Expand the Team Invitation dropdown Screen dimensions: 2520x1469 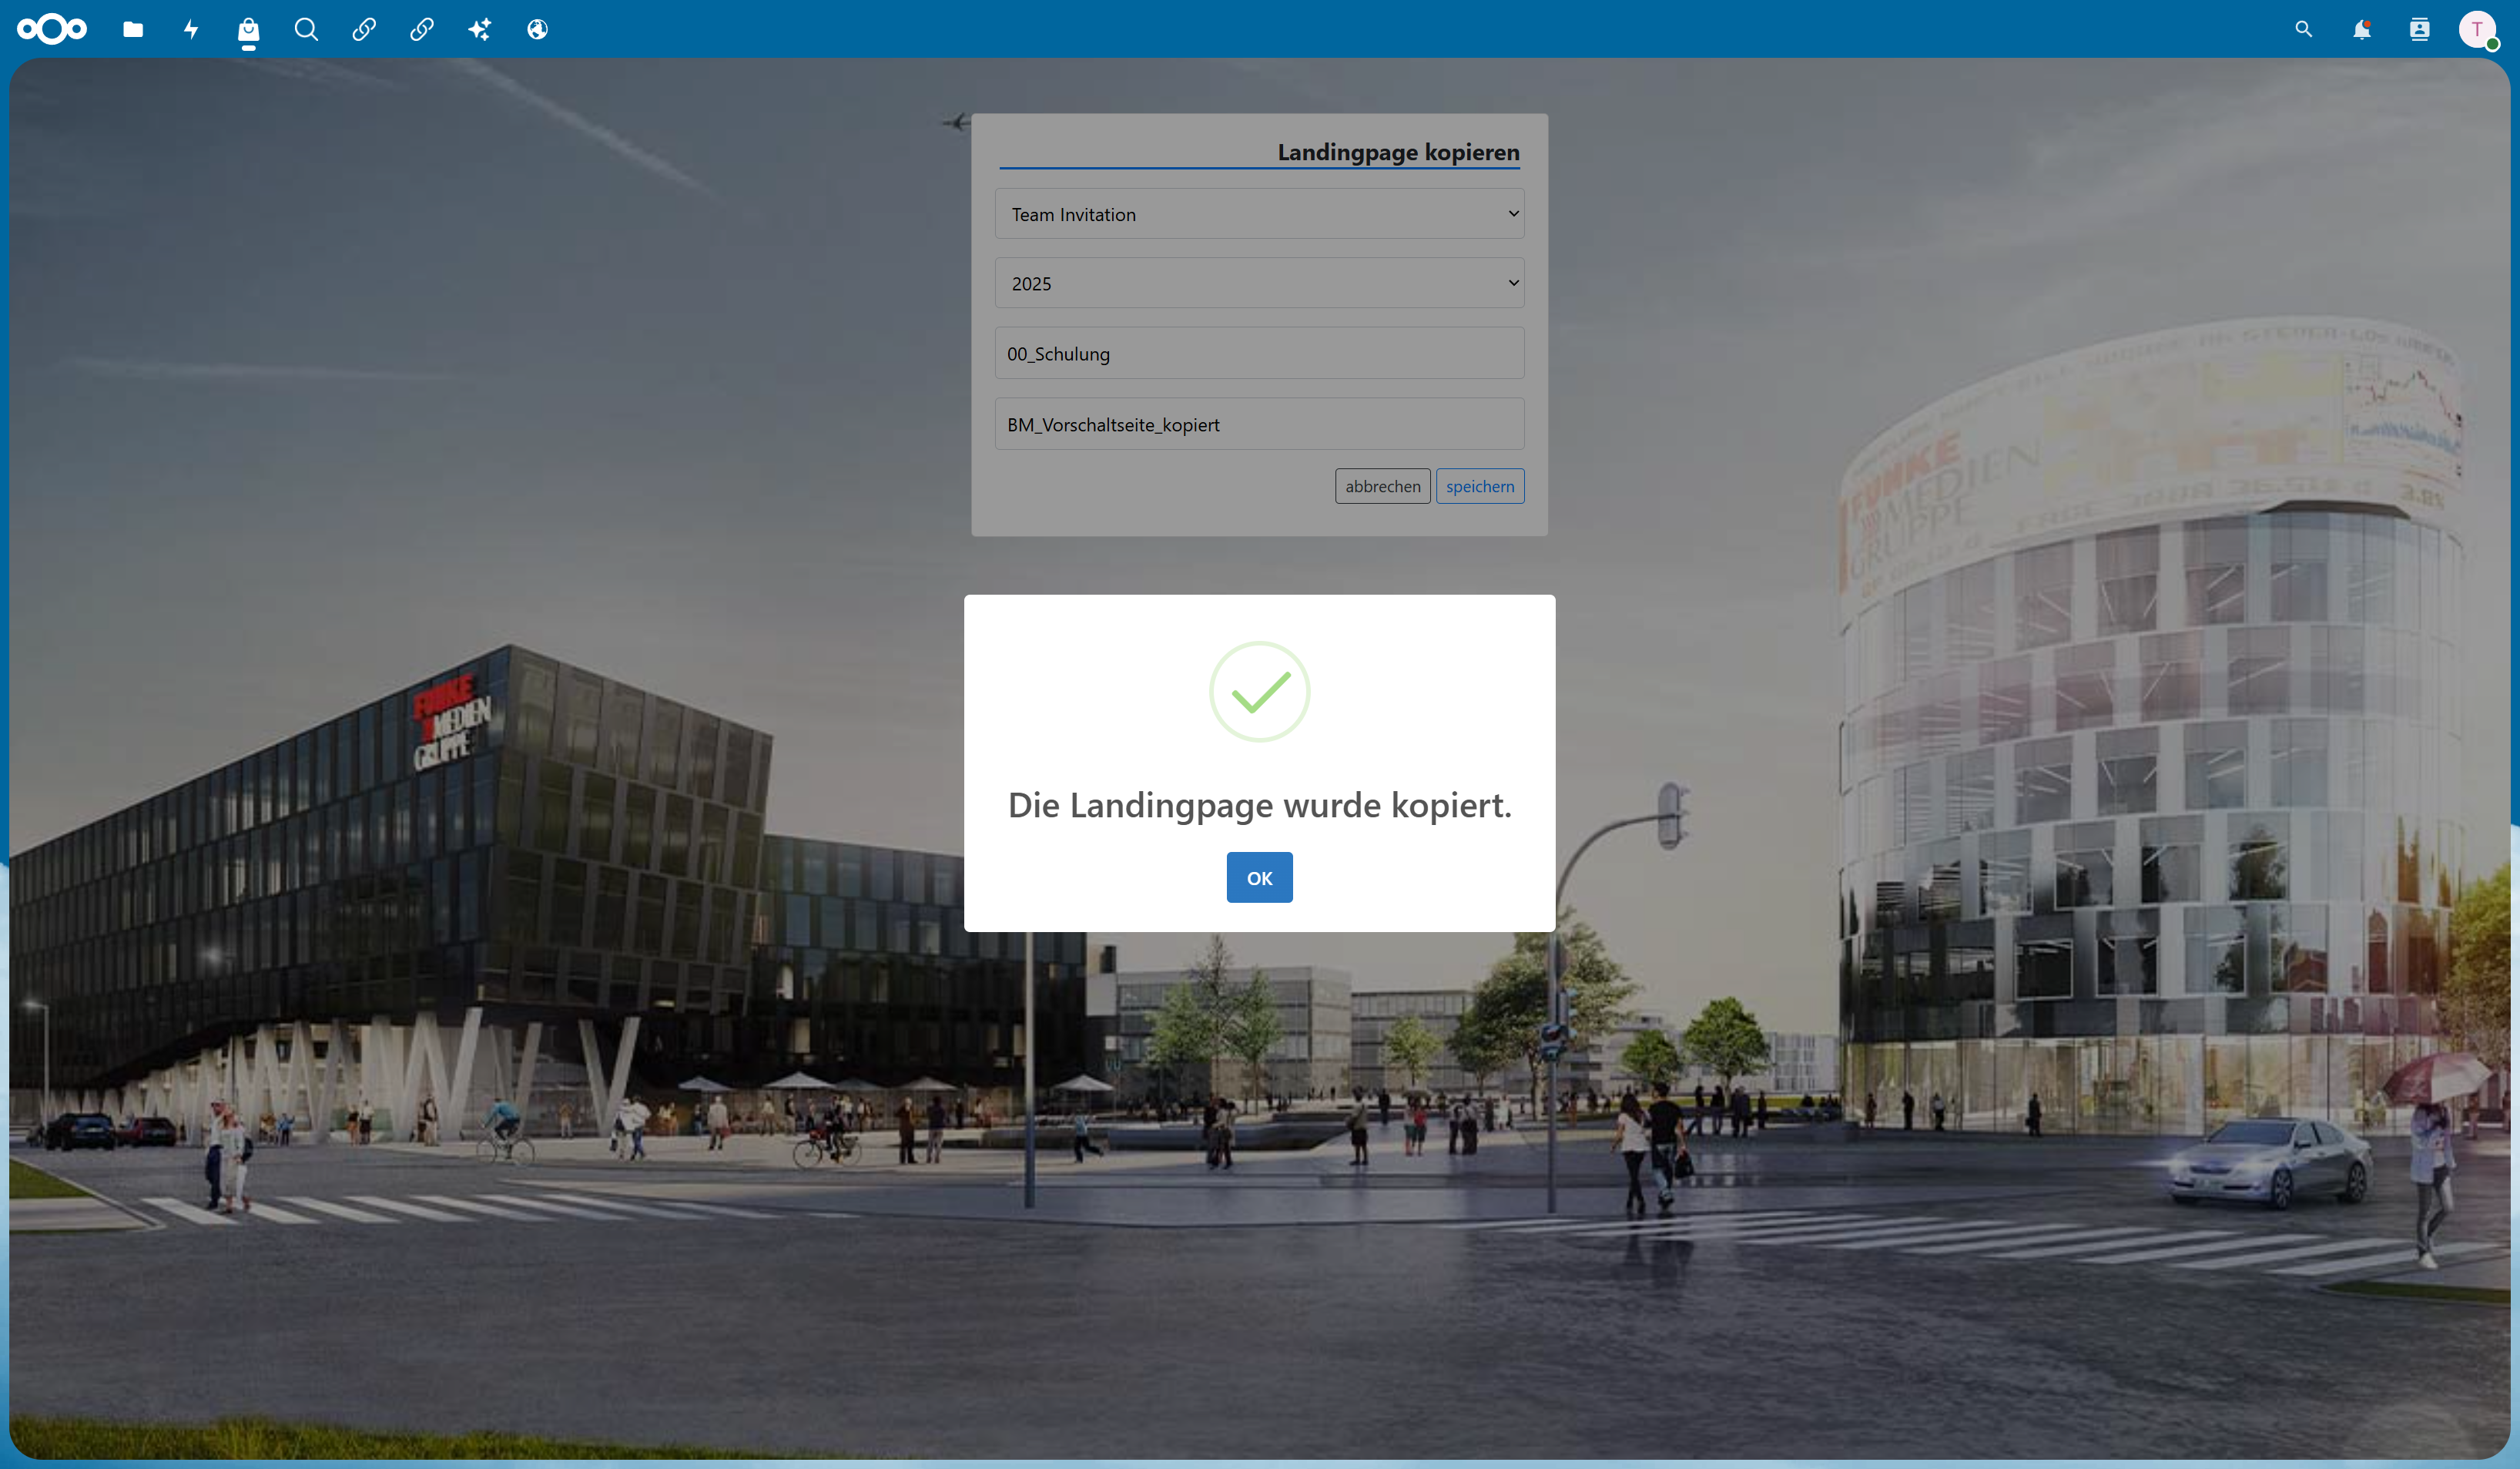[1259, 214]
